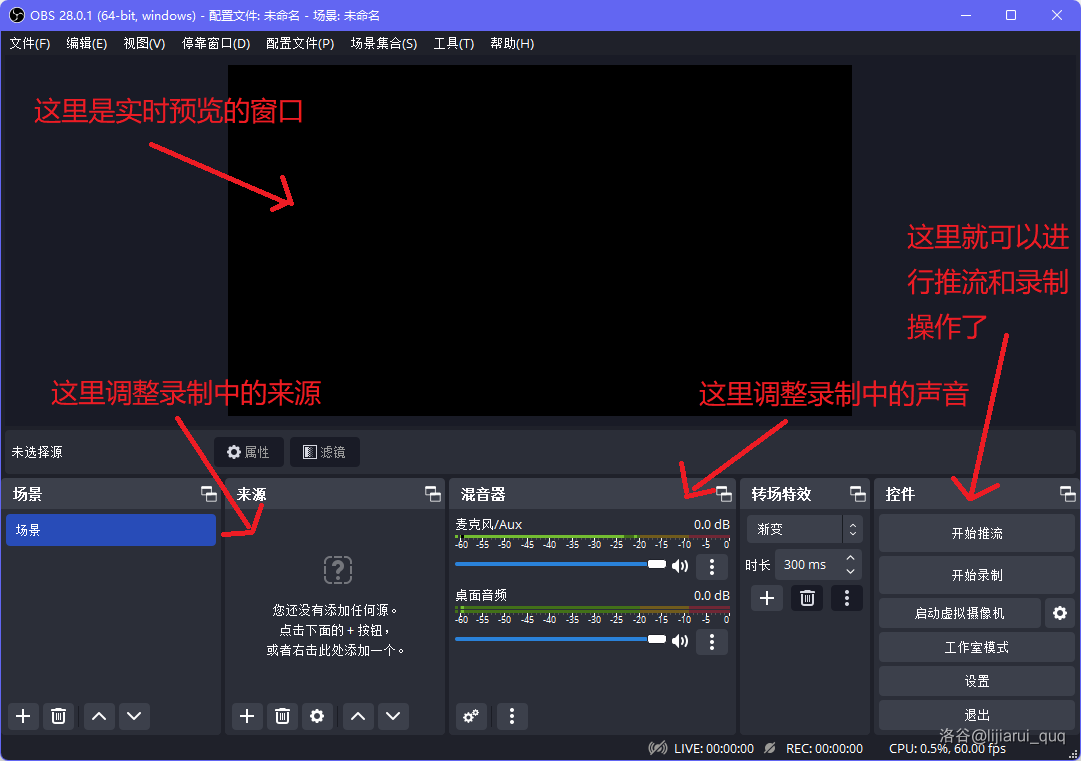Open 桌面音频 three-dot options menu
The width and height of the screenshot is (1081, 761).
pos(712,642)
